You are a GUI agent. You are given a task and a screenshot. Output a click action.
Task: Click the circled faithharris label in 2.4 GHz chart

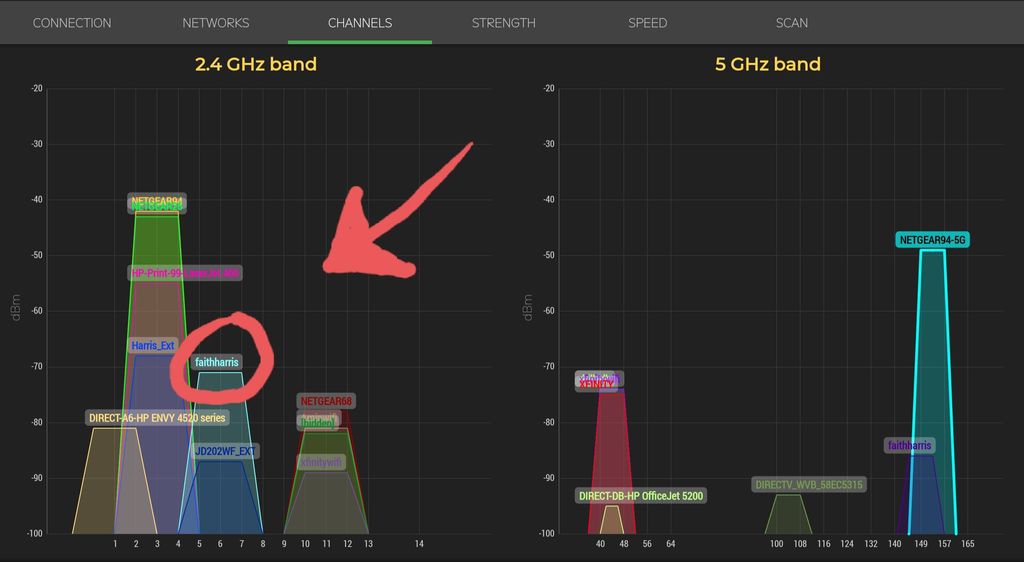point(217,362)
